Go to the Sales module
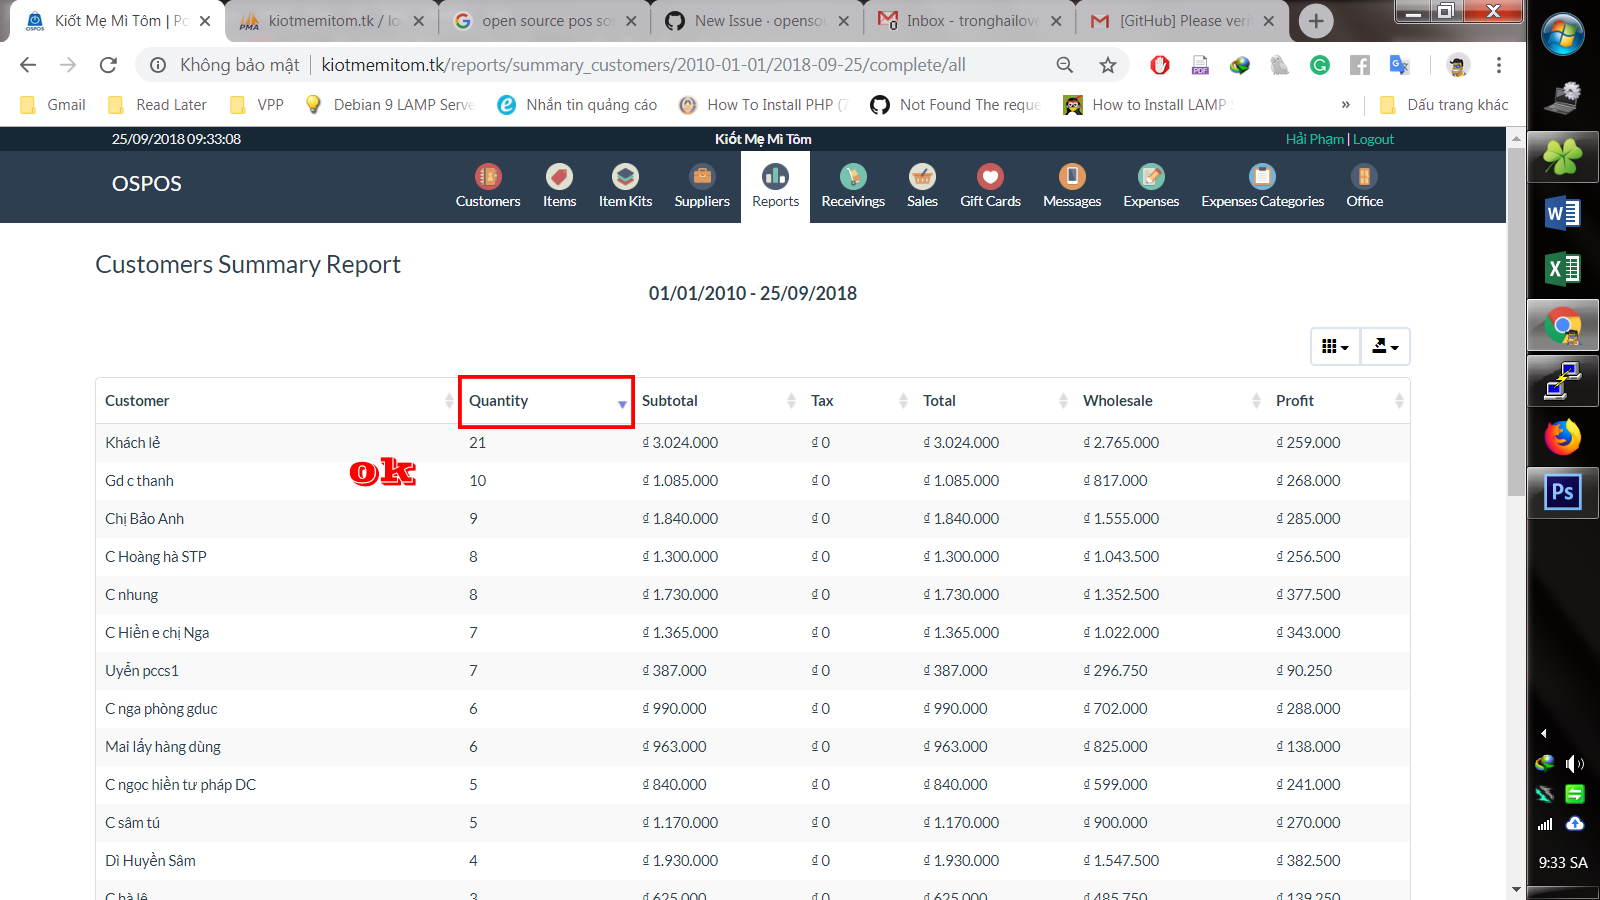 (x=922, y=187)
